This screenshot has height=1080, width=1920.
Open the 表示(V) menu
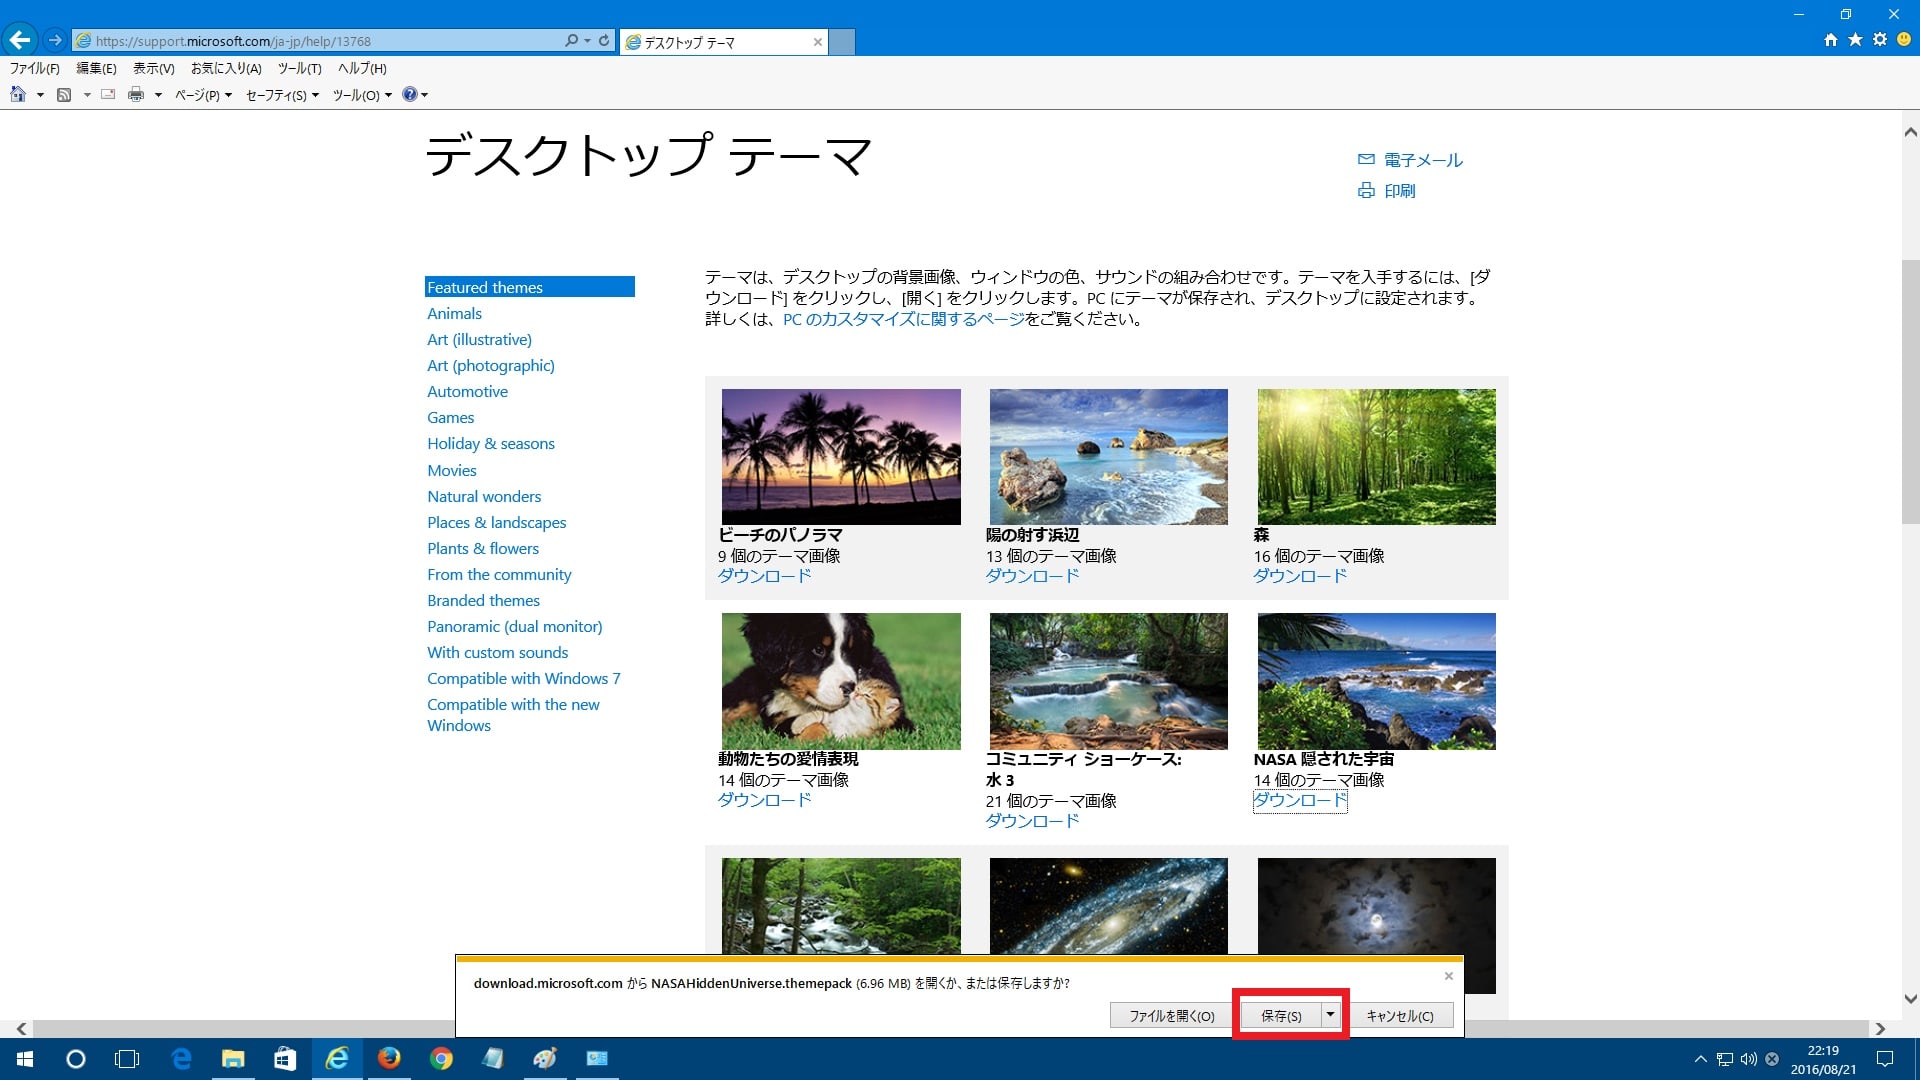154,68
